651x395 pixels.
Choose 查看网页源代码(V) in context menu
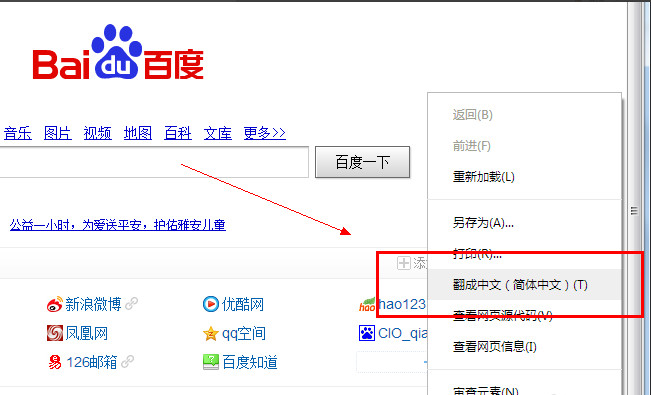click(524, 316)
